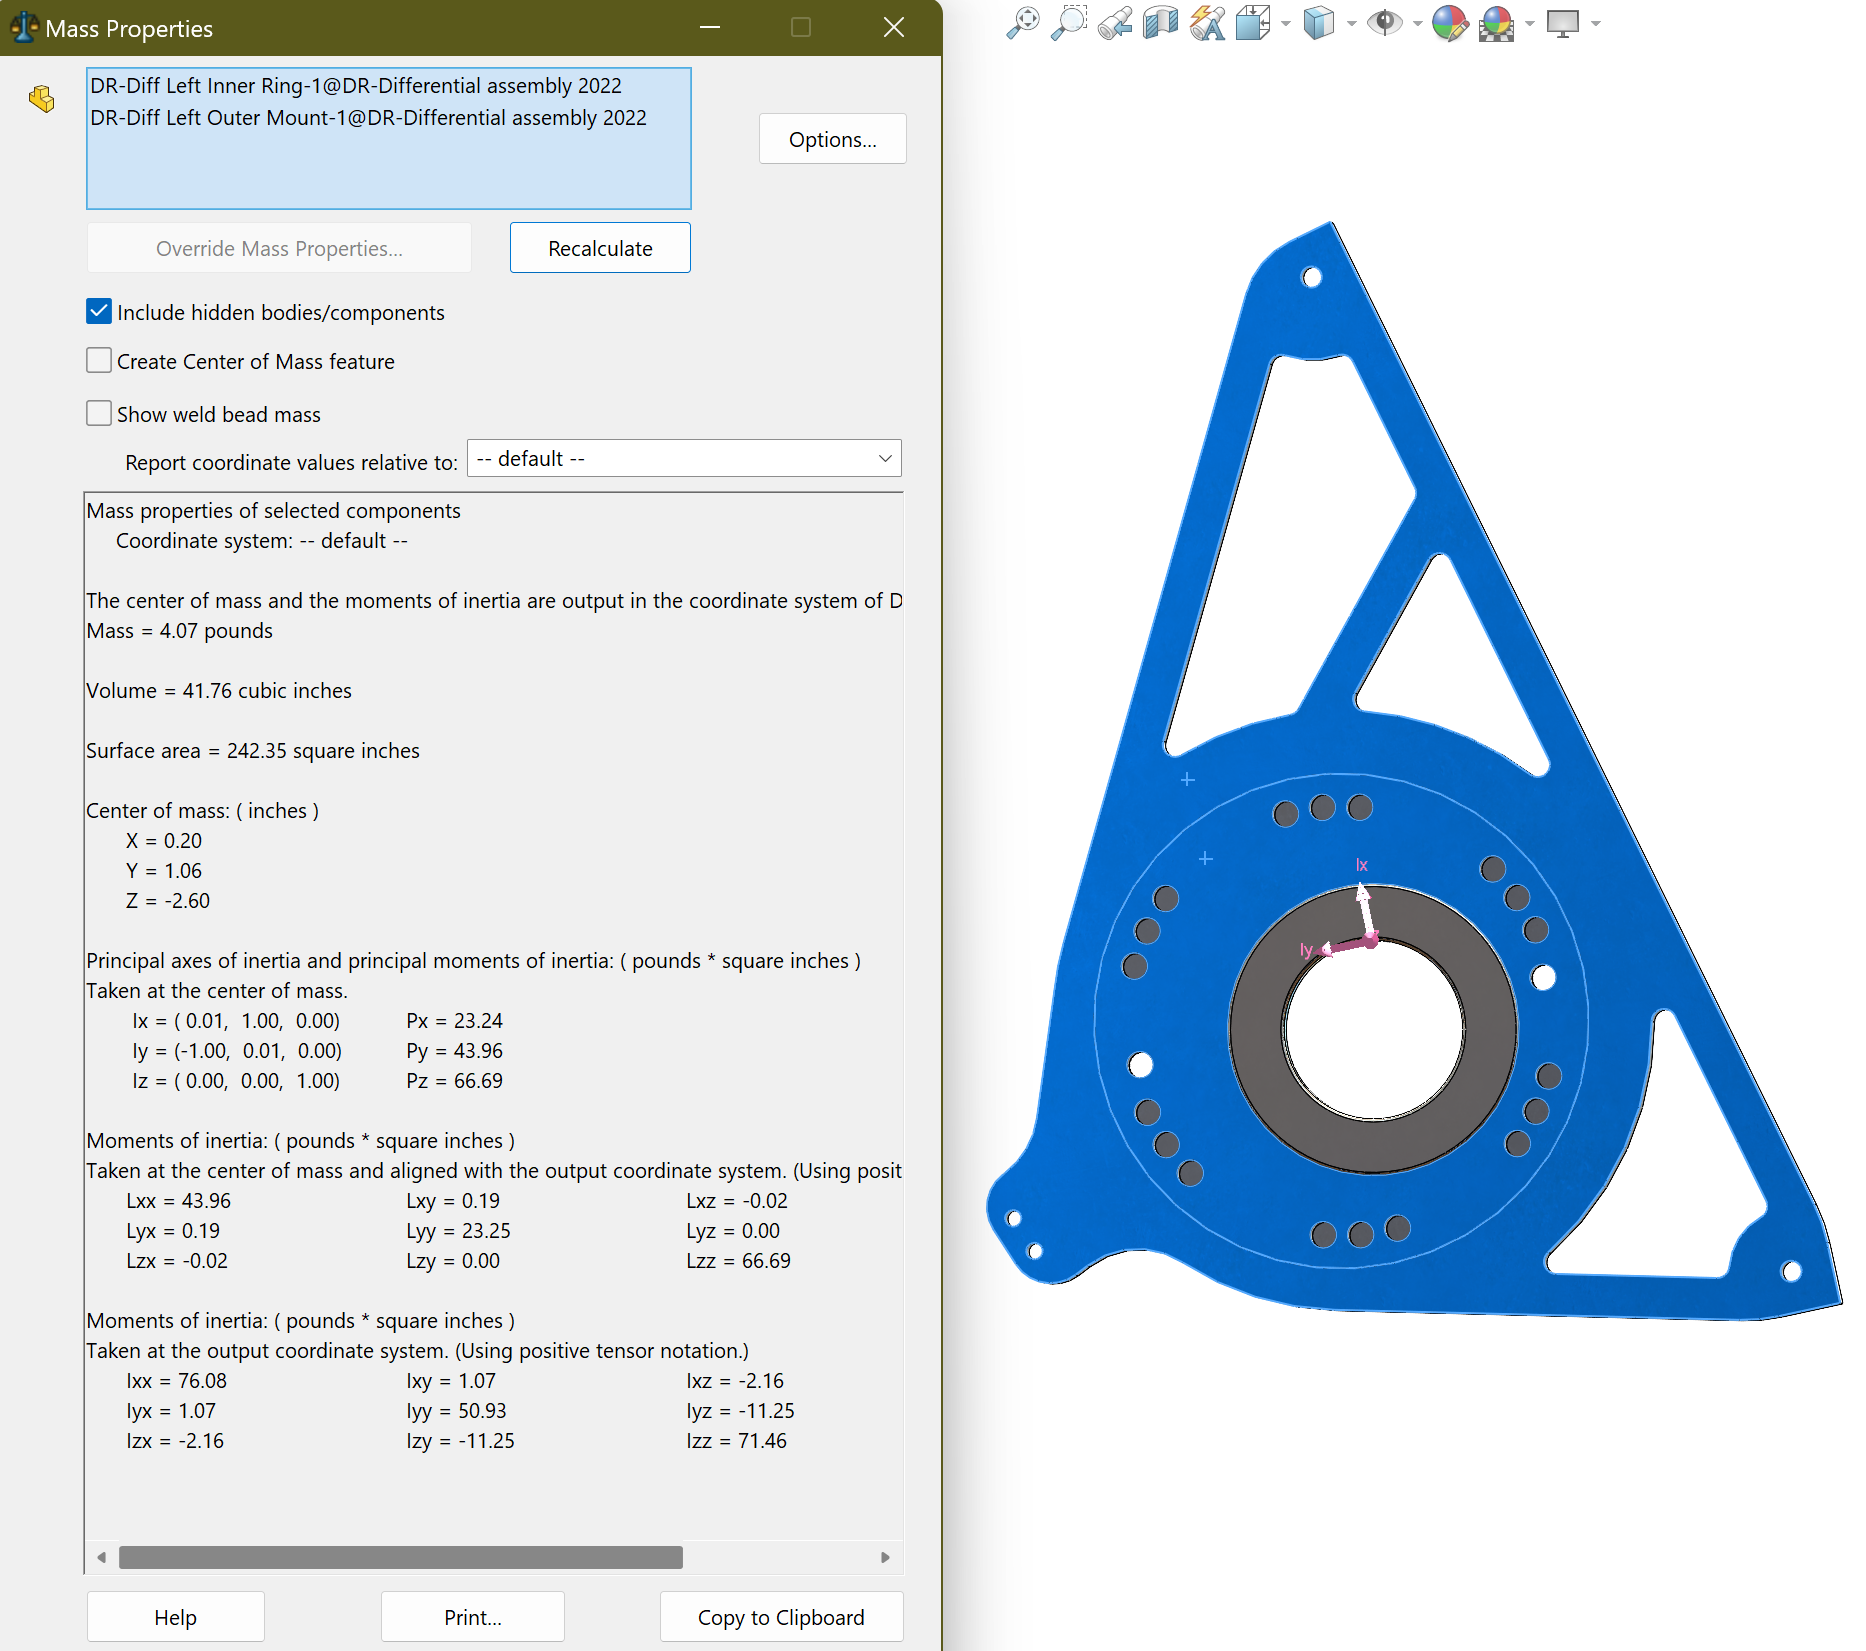Select DR-Diff Left Inner Ring-1 entry
The height and width of the screenshot is (1651, 1866).
coord(356,86)
